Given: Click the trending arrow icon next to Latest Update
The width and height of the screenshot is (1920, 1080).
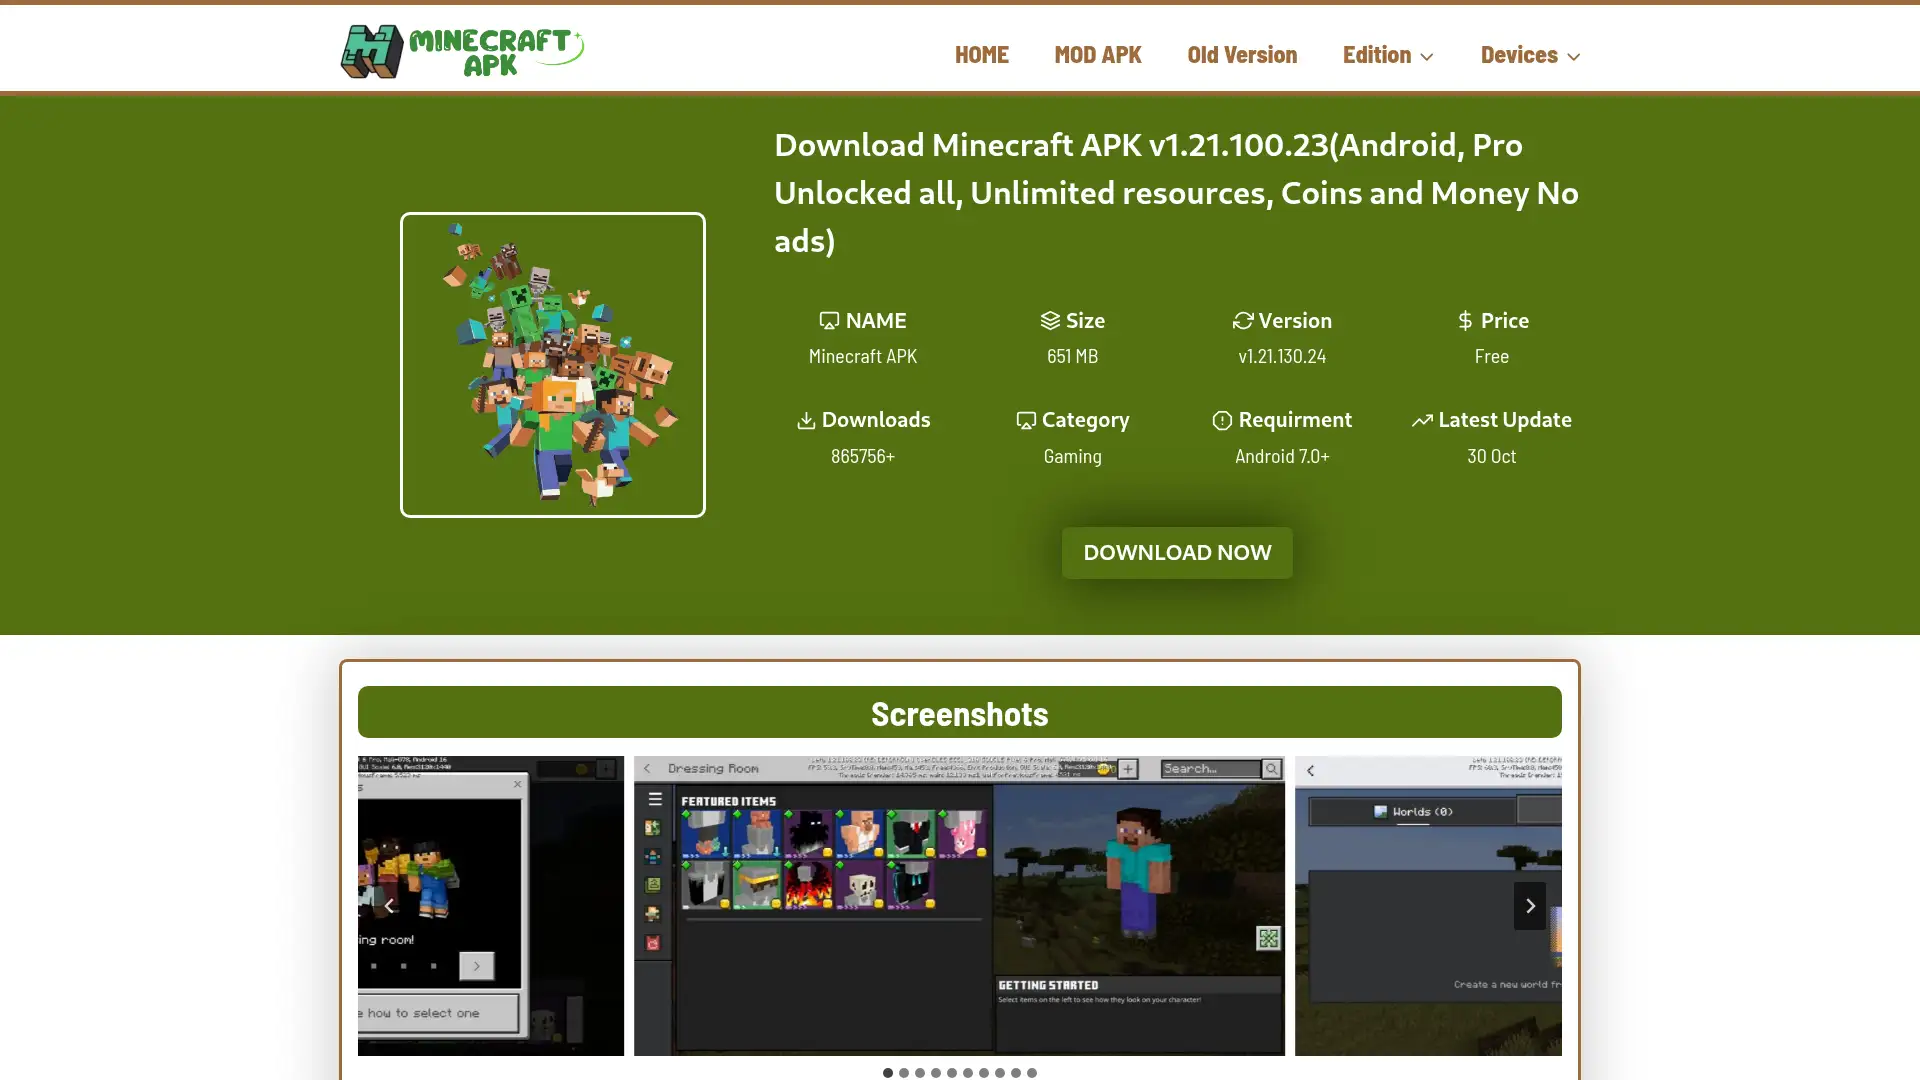Looking at the screenshot, I should [1422, 420].
